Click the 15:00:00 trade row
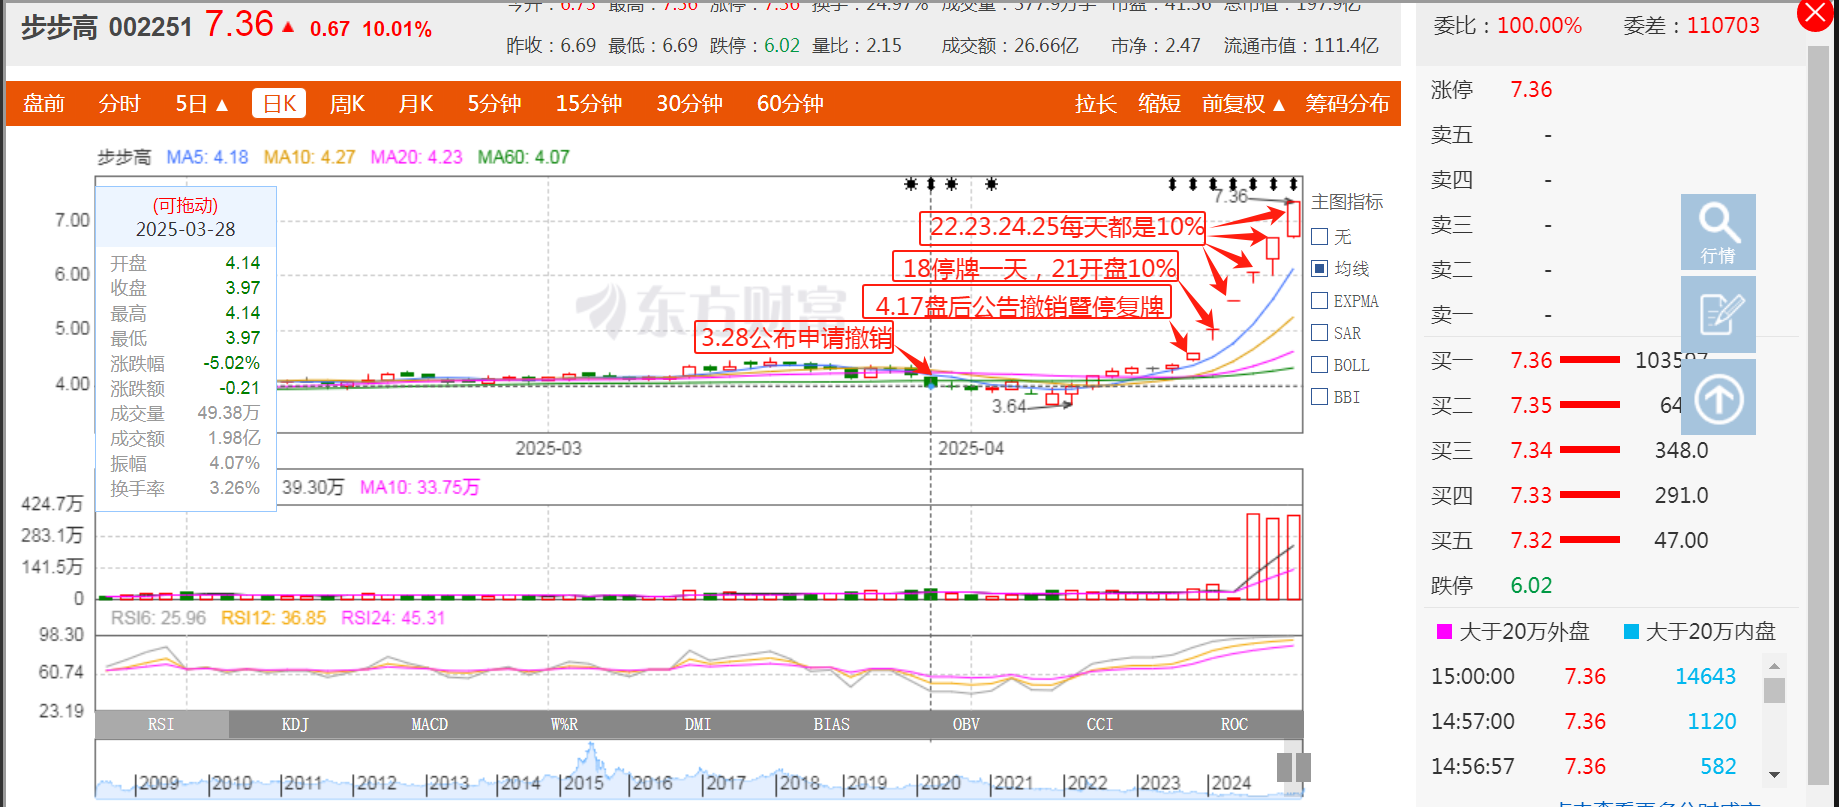The width and height of the screenshot is (1839, 807). pos(1584,677)
